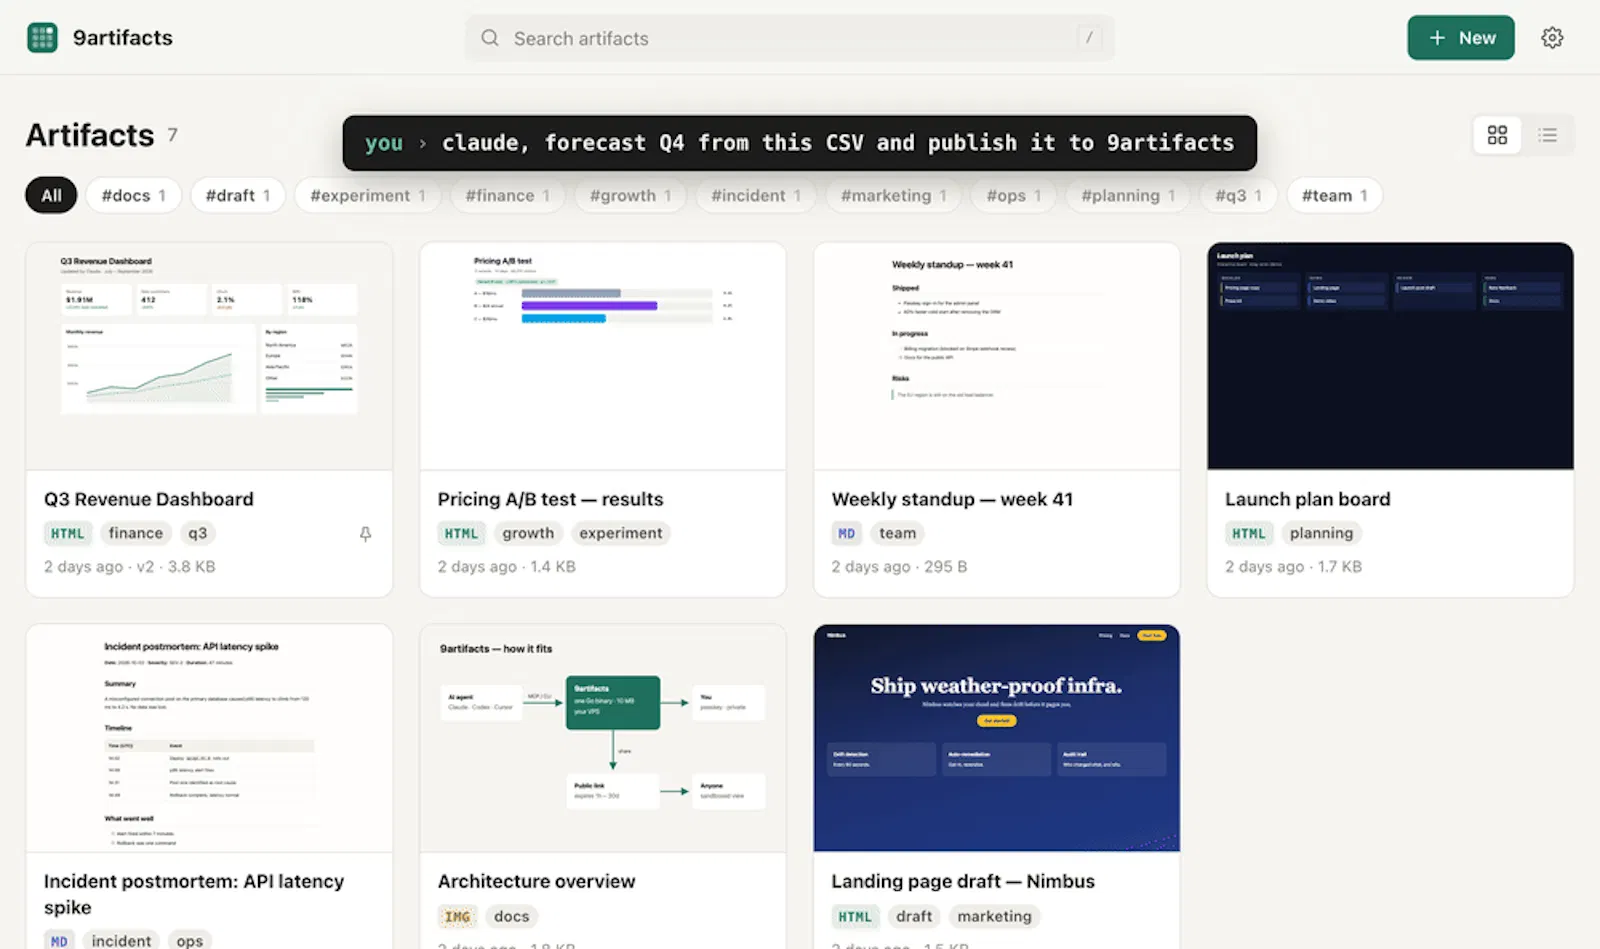Viewport: 1600px width, 949px height.
Task: Open Nimbus landing page thumbnail
Action: 997,738
